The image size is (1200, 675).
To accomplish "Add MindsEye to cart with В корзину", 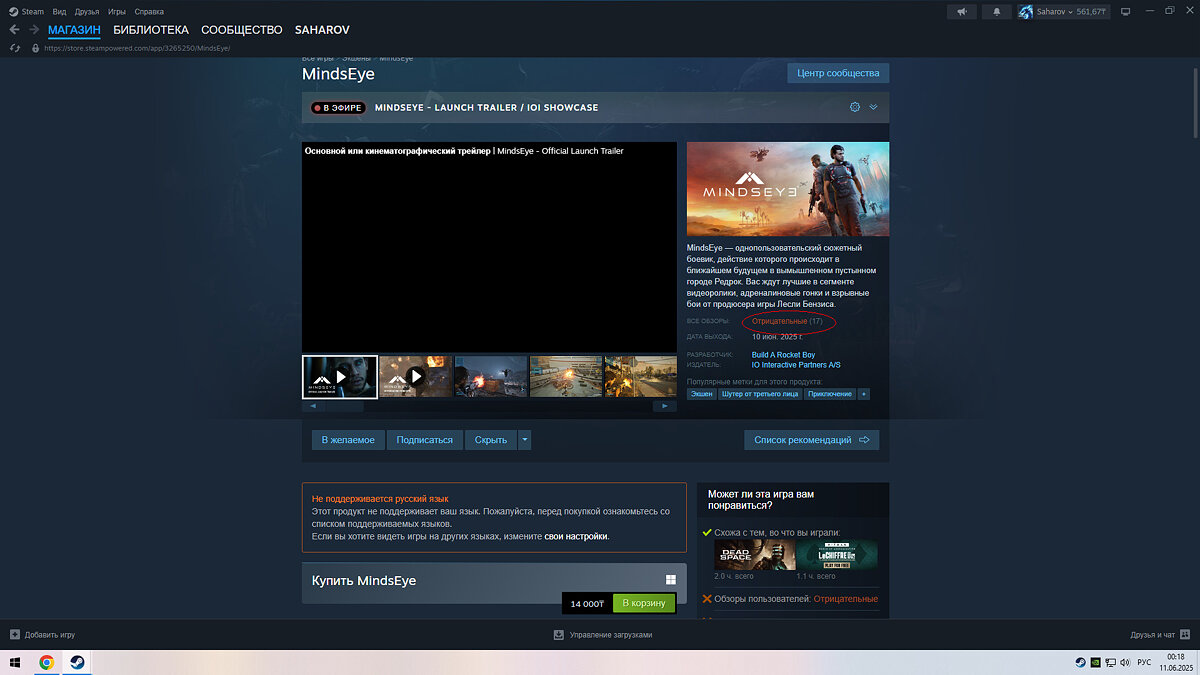I will point(644,603).
